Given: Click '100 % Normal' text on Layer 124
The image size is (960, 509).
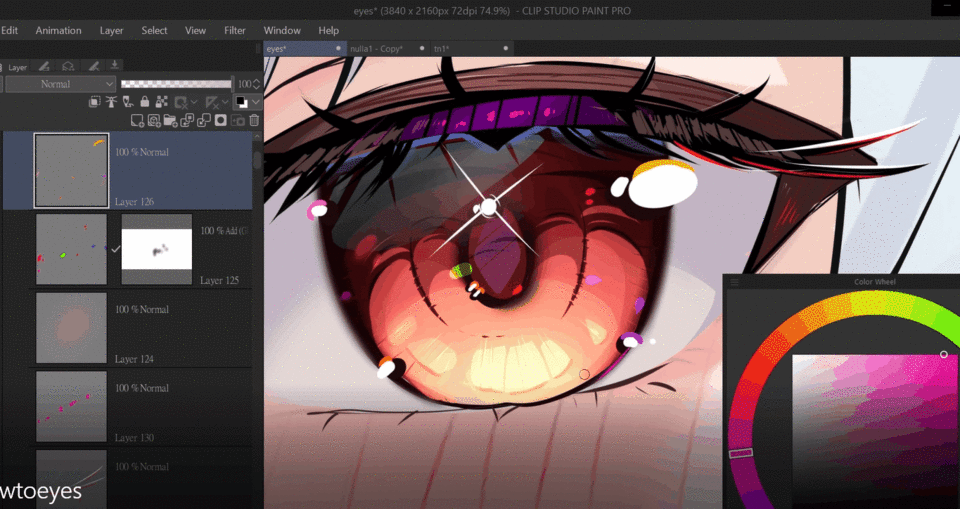Looking at the screenshot, I should click(x=141, y=310).
